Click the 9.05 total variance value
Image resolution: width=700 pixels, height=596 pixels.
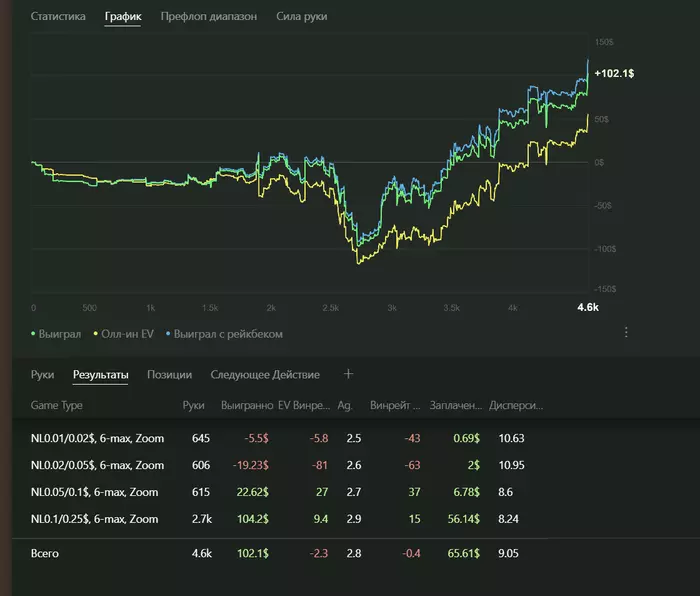coord(508,554)
